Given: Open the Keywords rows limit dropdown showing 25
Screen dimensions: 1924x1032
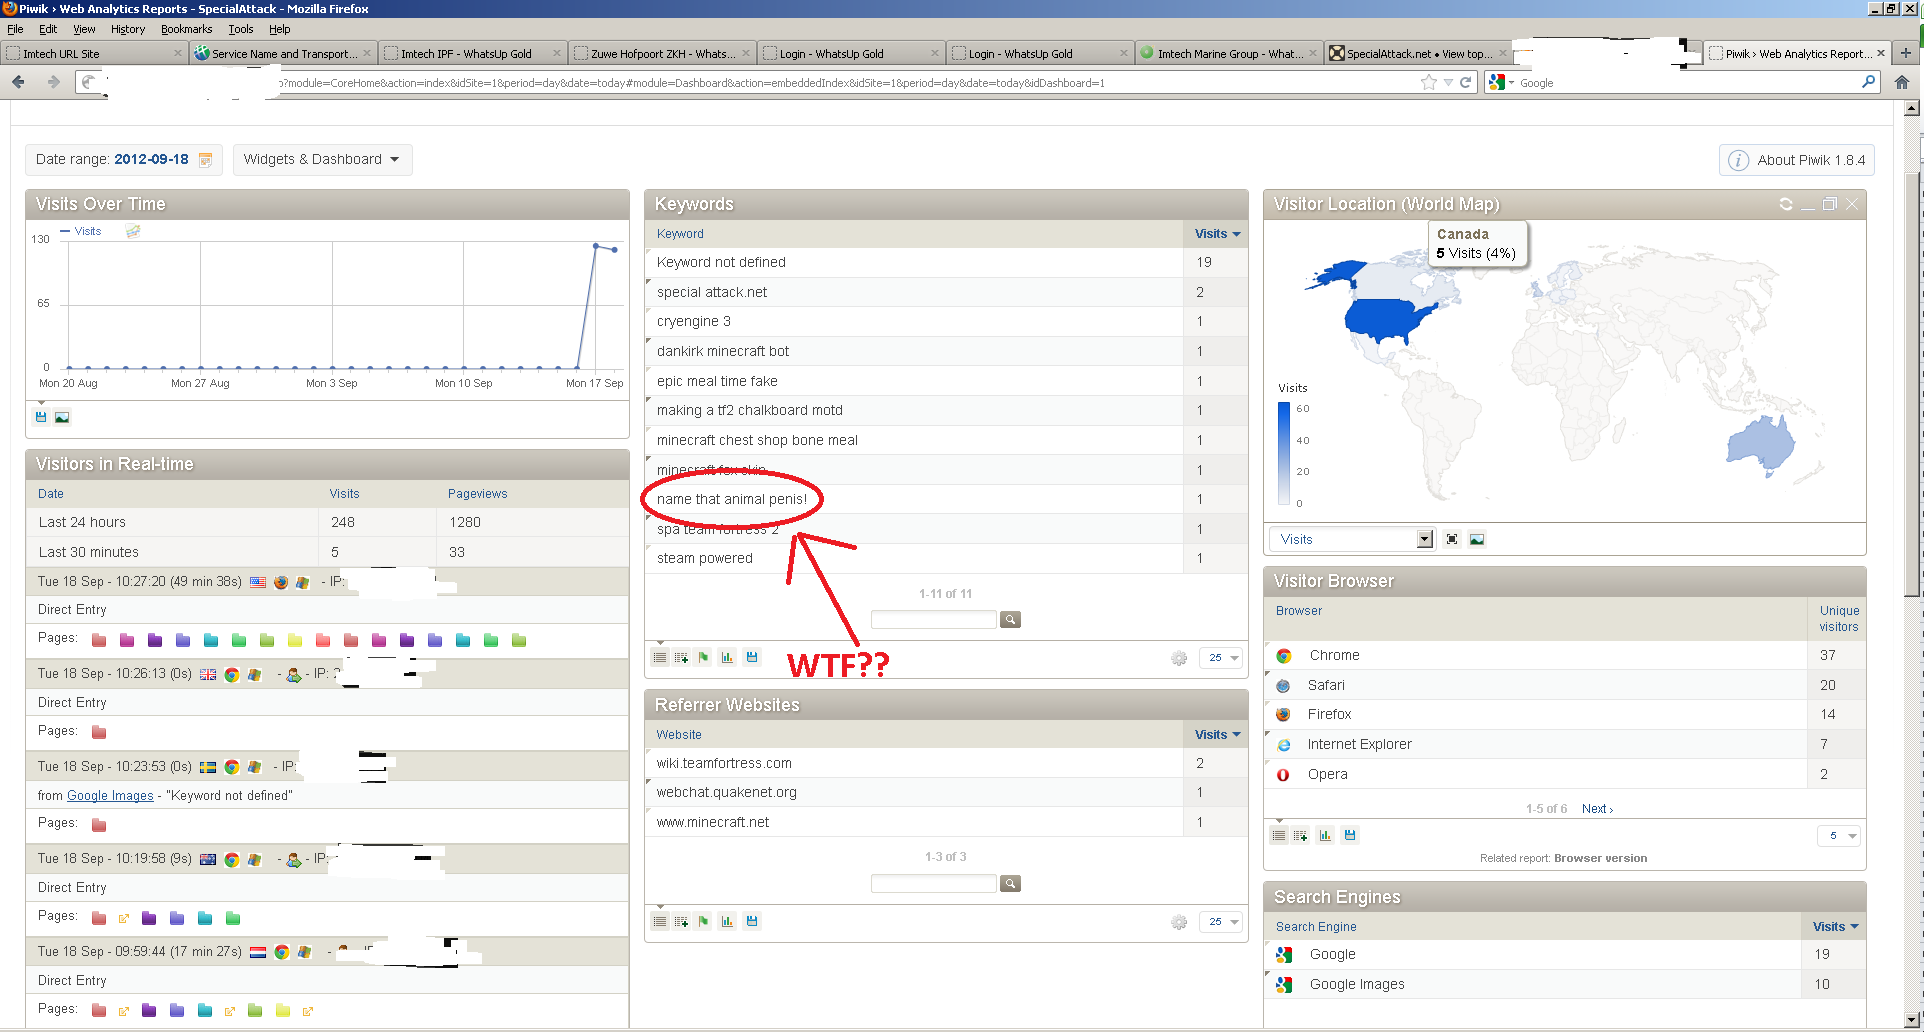Looking at the screenshot, I should (x=1222, y=658).
